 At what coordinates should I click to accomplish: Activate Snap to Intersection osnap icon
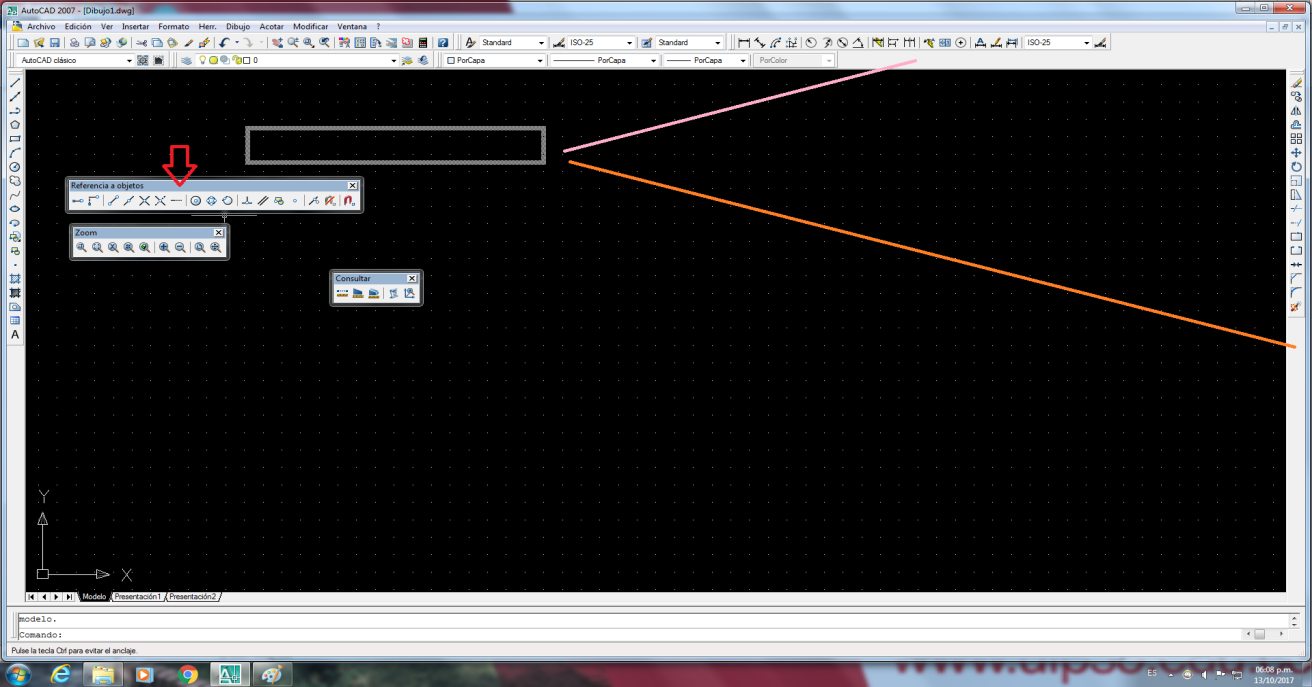(145, 200)
